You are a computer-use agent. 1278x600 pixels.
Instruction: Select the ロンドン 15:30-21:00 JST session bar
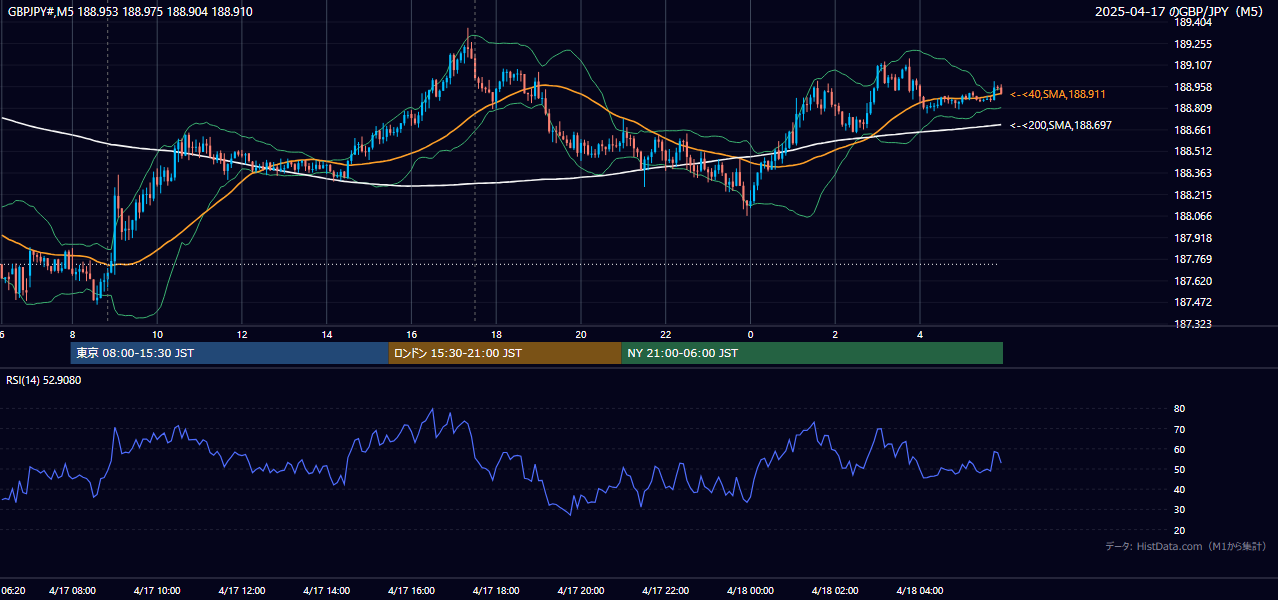pos(505,353)
